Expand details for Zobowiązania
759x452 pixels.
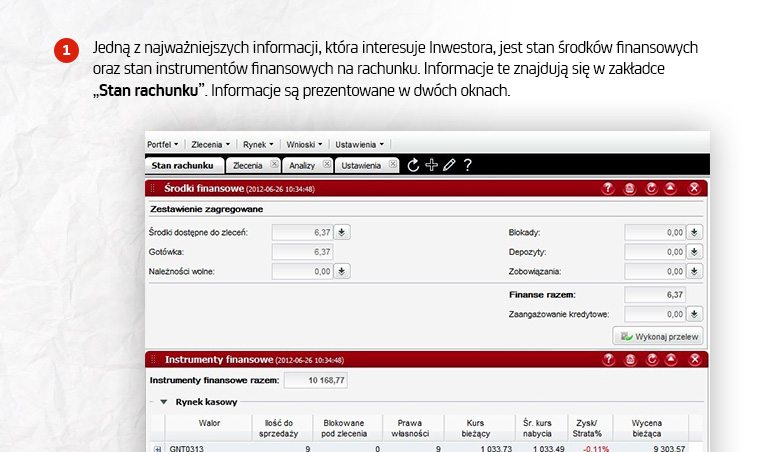694,271
